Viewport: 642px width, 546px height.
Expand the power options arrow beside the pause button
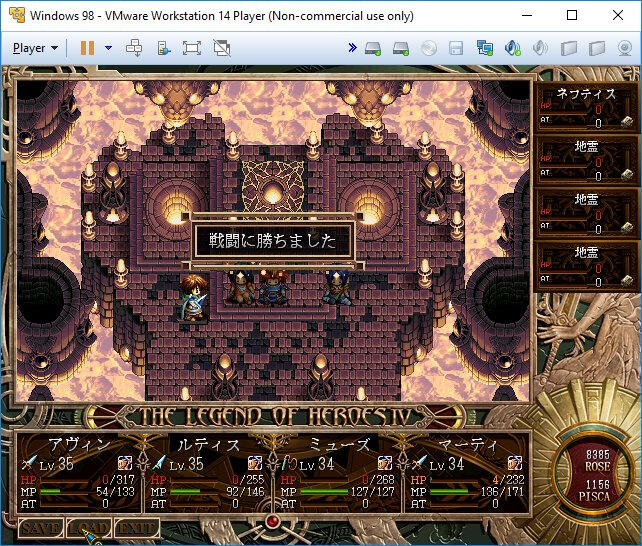point(108,47)
